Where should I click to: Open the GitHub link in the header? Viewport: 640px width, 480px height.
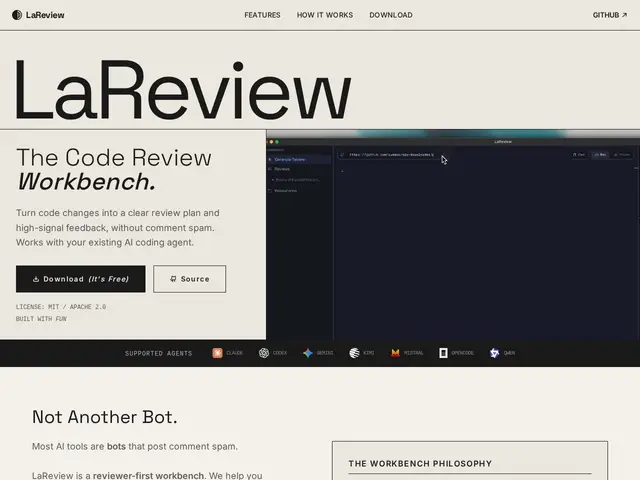(610, 15)
